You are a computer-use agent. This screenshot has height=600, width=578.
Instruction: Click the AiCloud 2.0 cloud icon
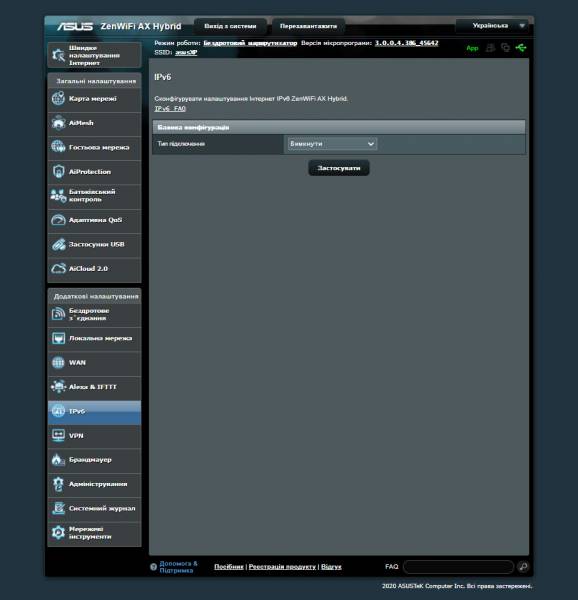coord(58,269)
